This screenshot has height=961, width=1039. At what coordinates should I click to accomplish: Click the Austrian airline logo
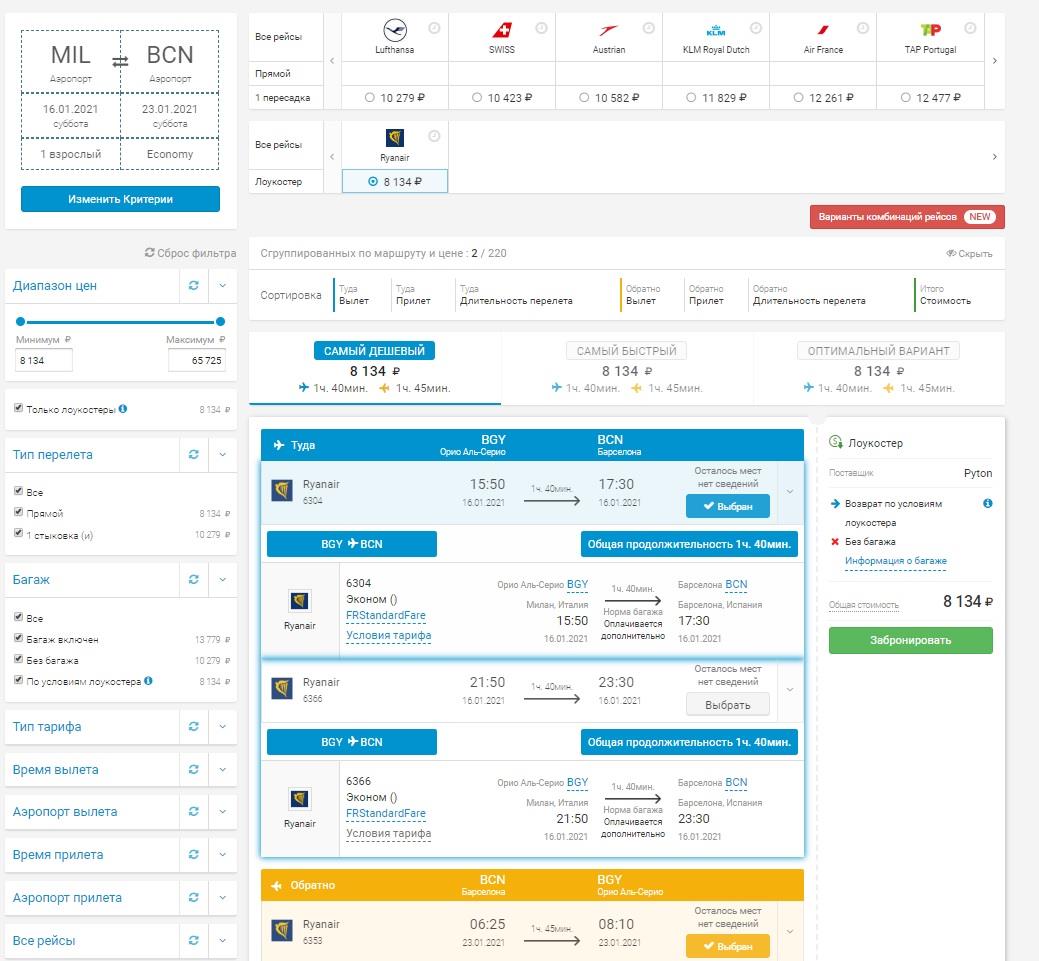tap(608, 30)
